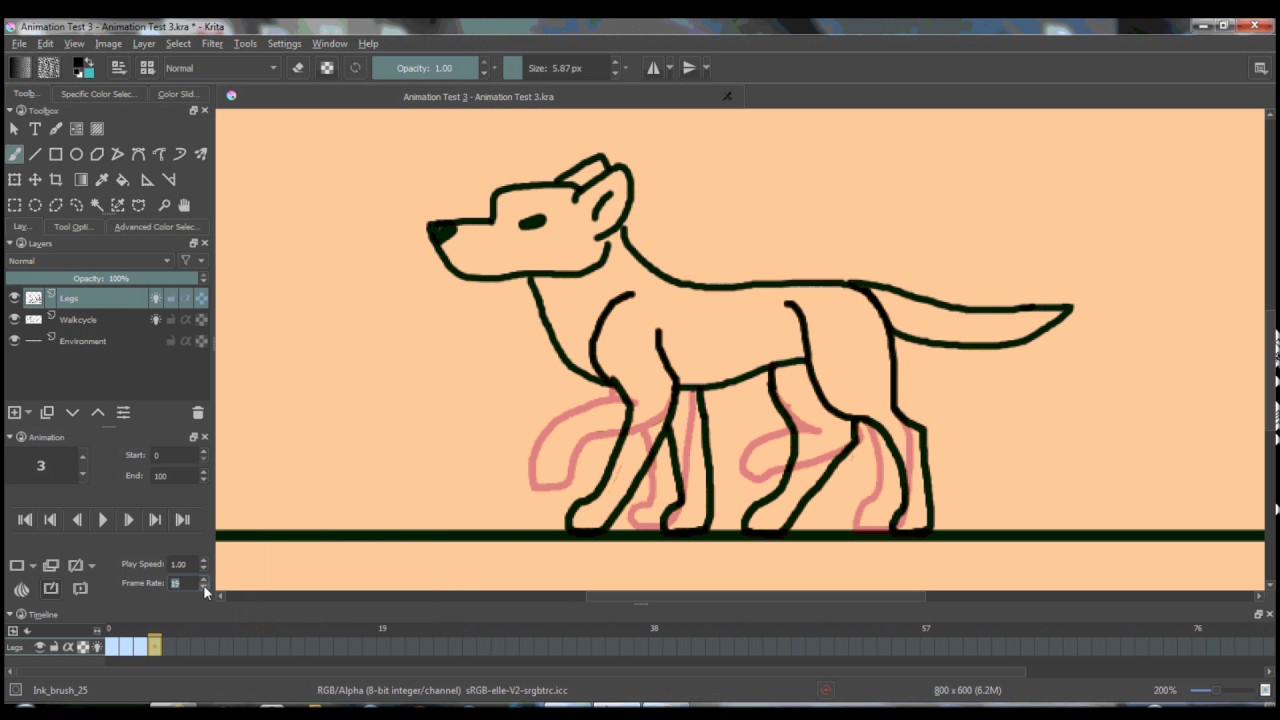Select the Text tool in Toolbox
This screenshot has width=1280, height=720.
click(35, 129)
